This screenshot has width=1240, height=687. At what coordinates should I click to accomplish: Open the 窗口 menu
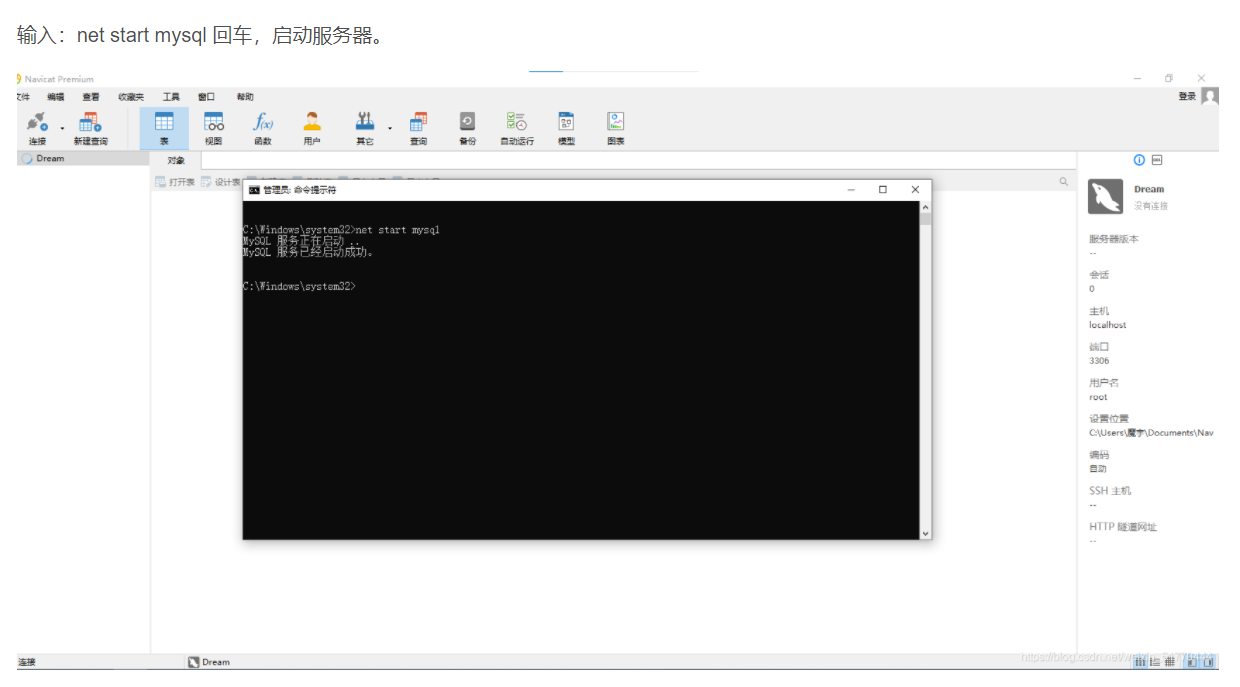(x=206, y=97)
